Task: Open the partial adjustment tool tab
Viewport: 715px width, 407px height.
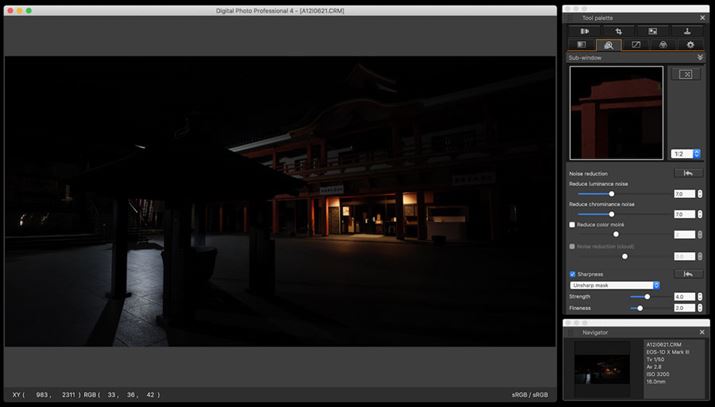Action: pos(652,31)
